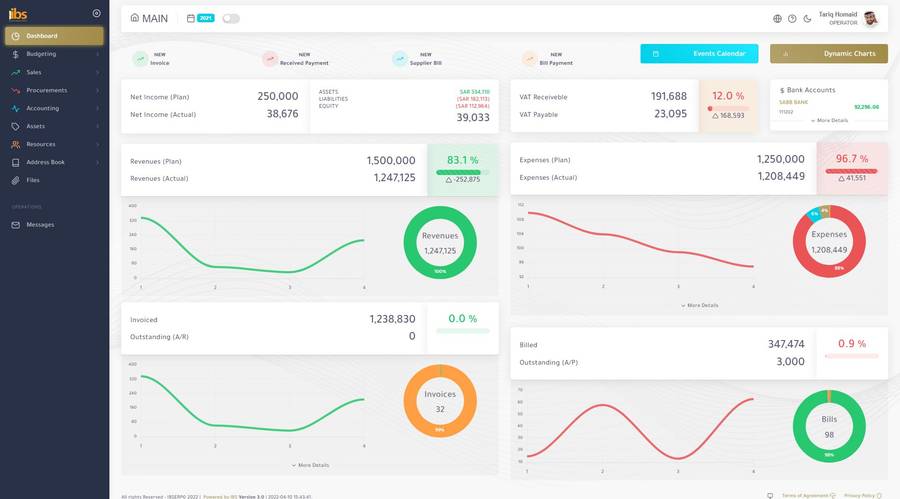The height and width of the screenshot is (499, 900).
Task: Click the red Expenses donut chart
Action: click(829, 241)
